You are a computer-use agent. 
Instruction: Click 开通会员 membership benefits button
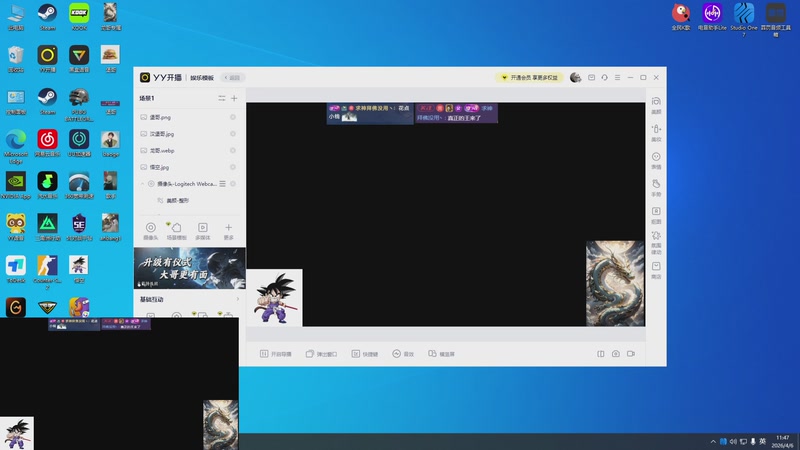click(x=530, y=78)
